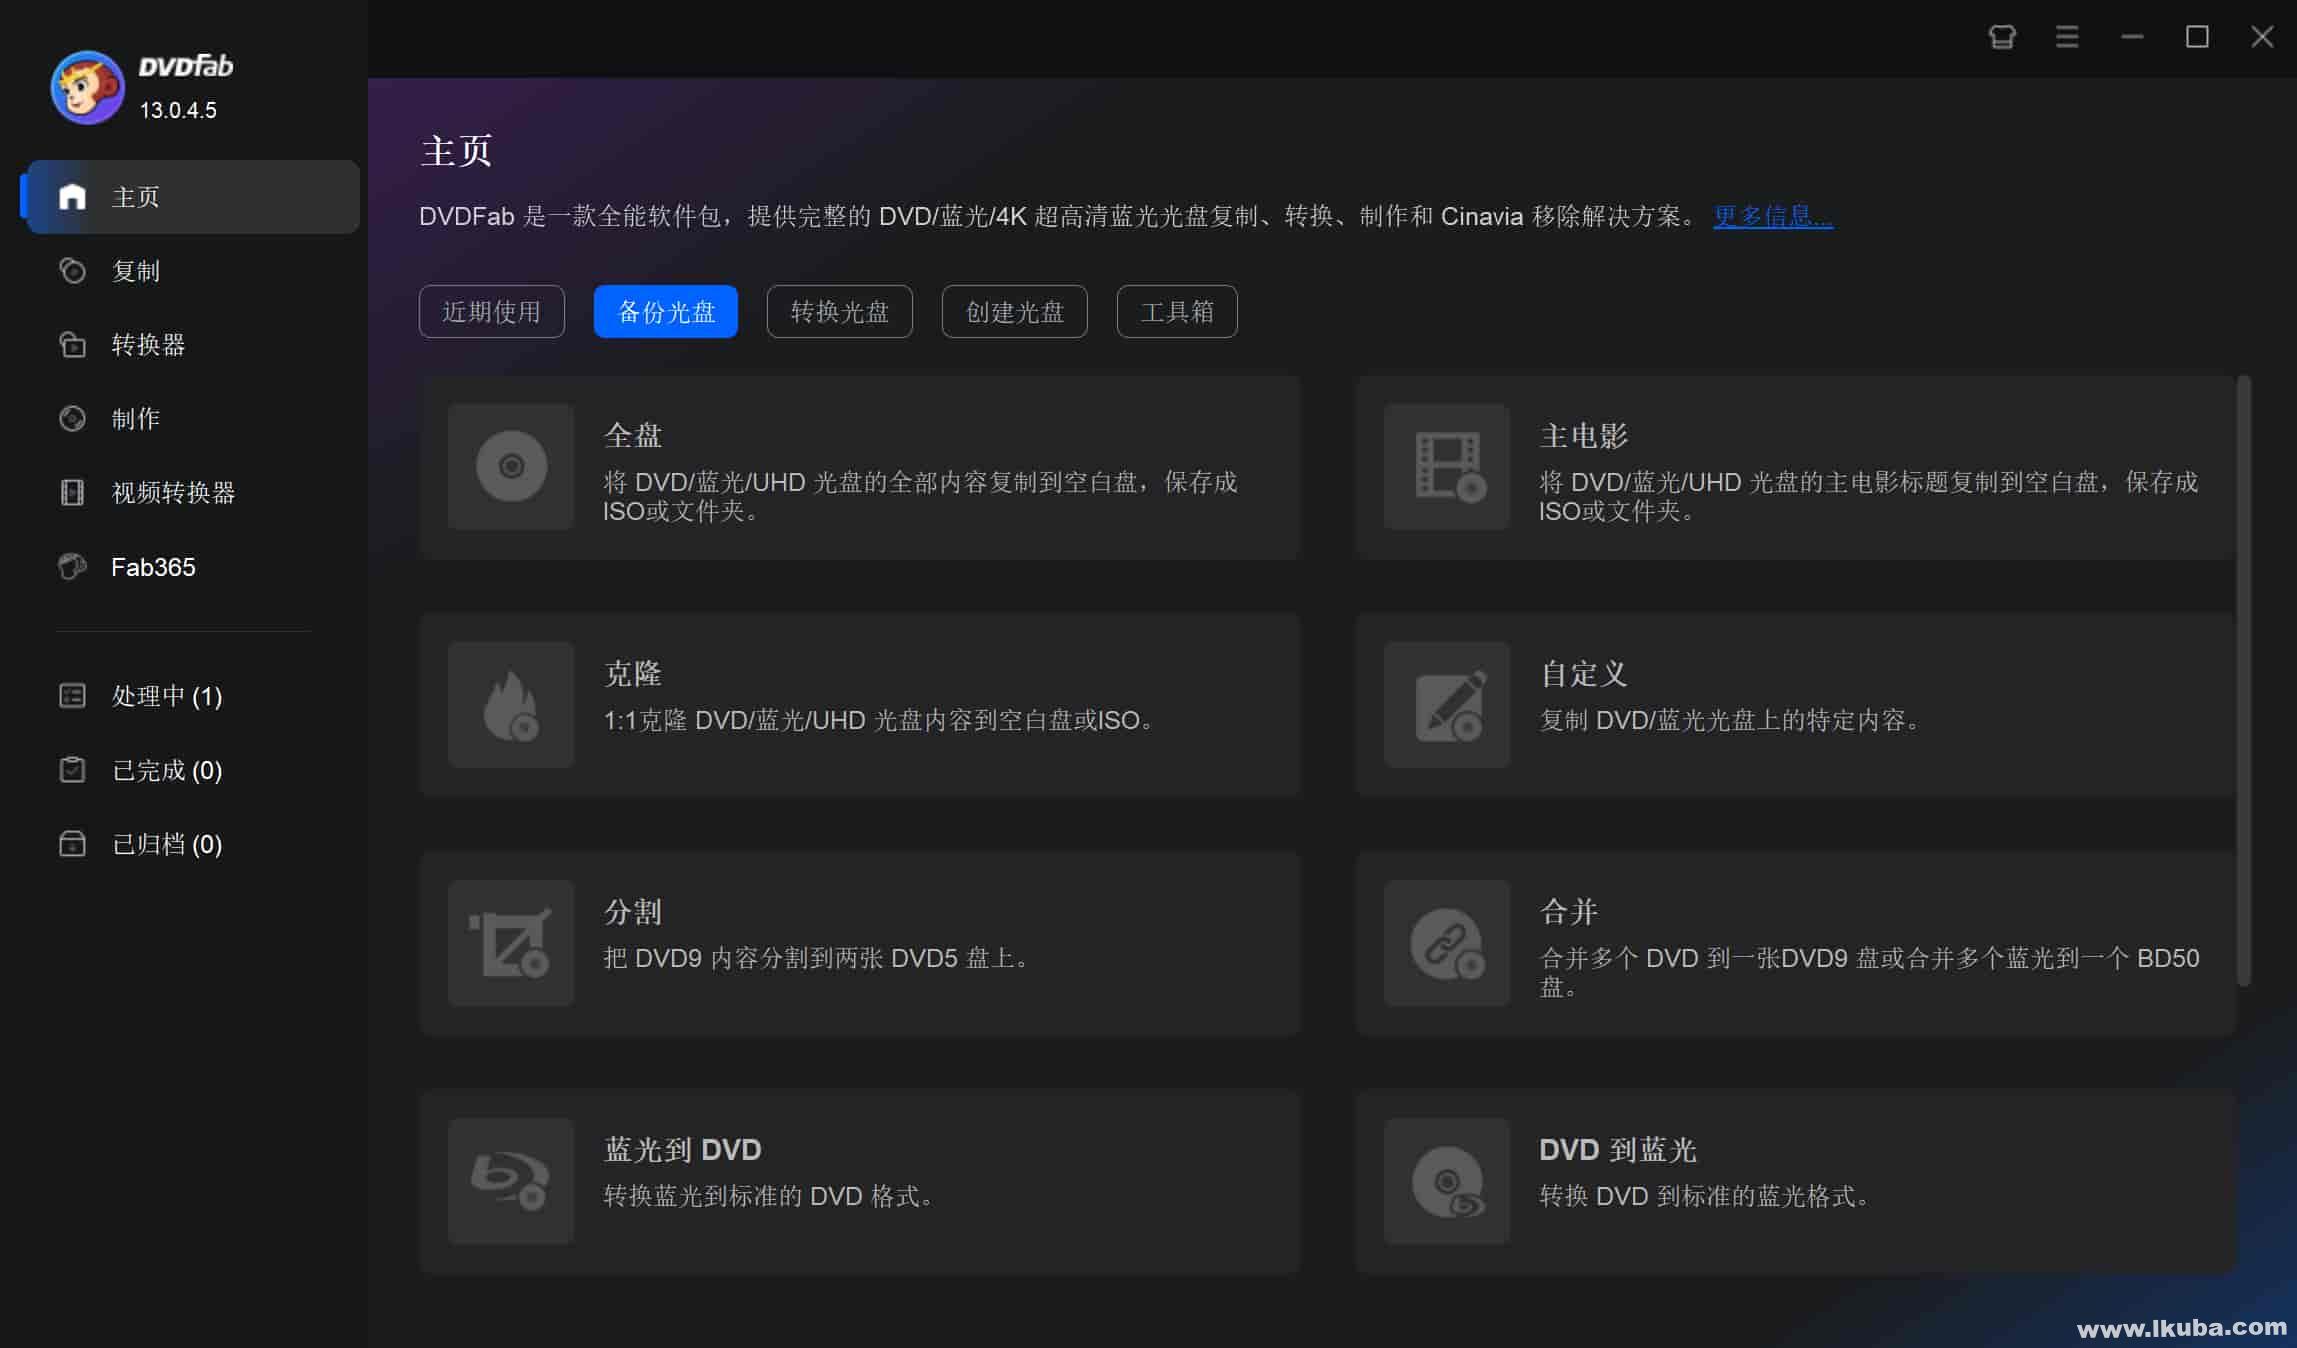Viewport: 2297px width, 1348px height.
Task: Click the vertical scrollbar of module list
Action: pyautogui.click(x=2243, y=681)
